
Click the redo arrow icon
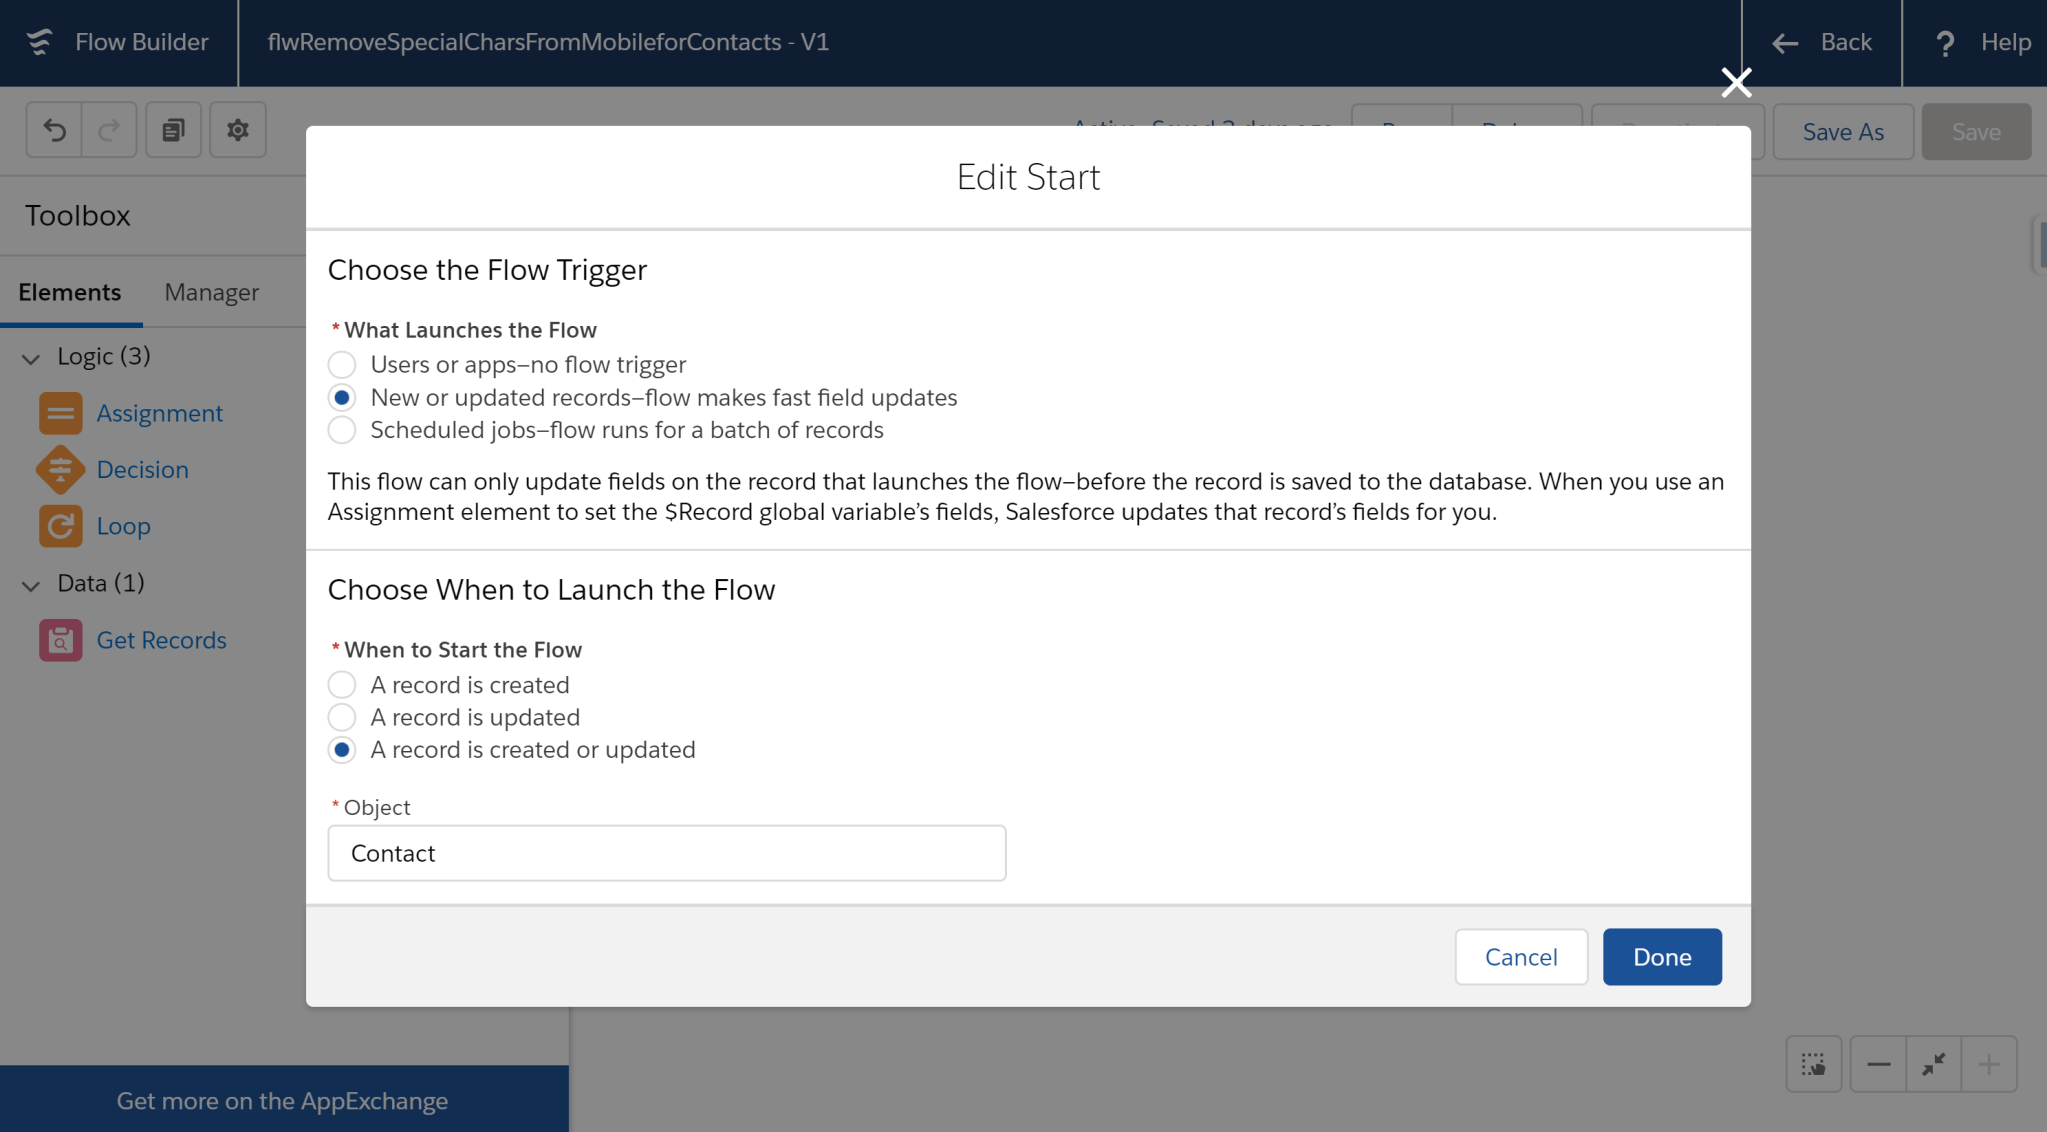click(x=109, y=130)
